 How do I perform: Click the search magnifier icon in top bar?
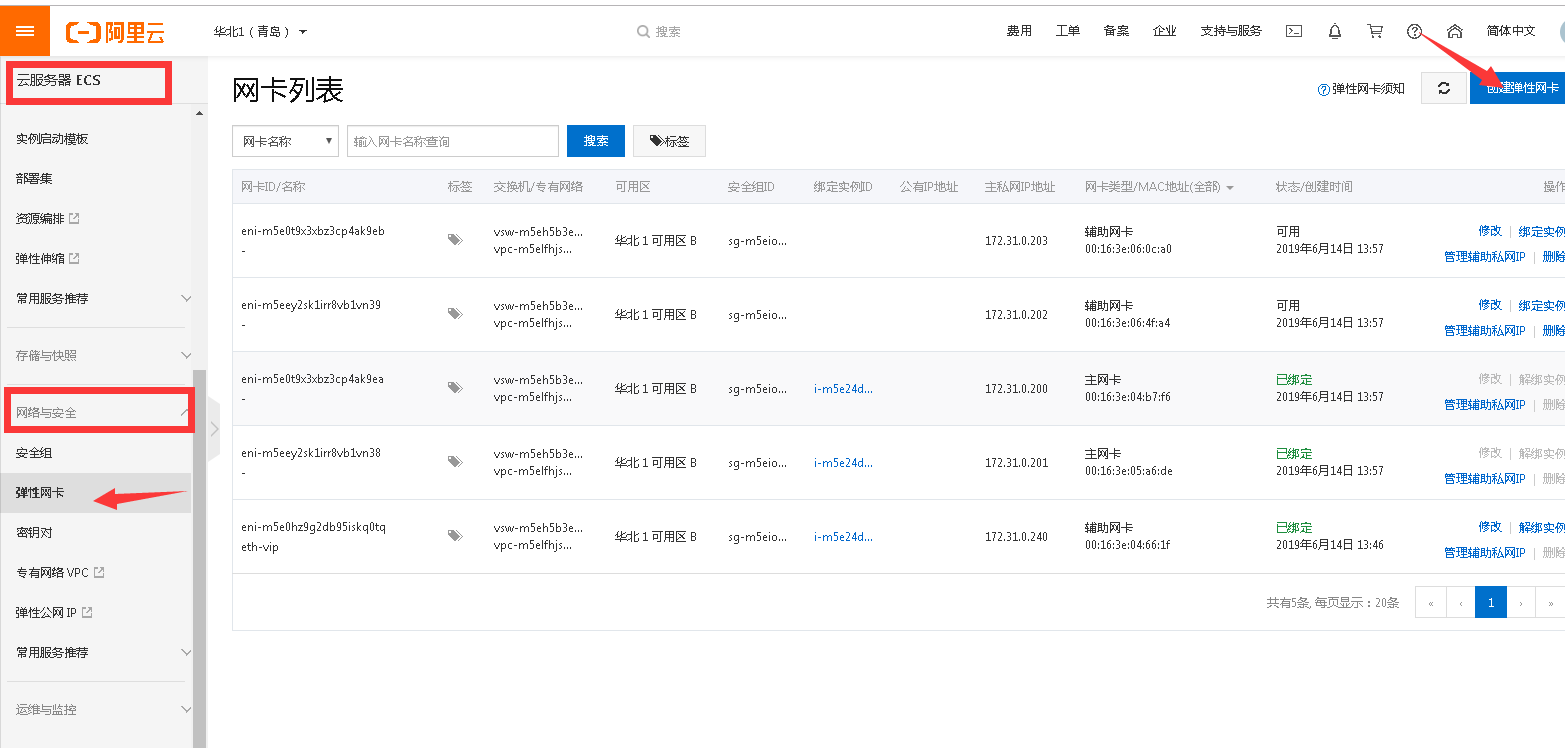pyautogui.click(x=643, y=31)
